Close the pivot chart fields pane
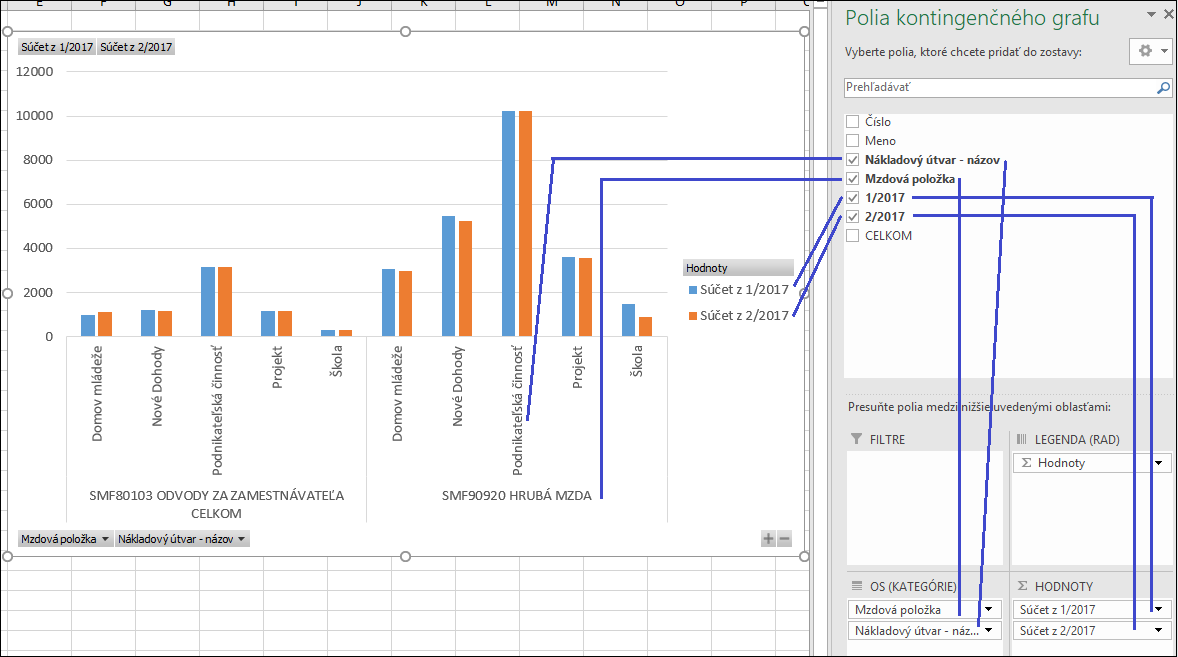Screen dimensions: 1178x657 pyautogui.click(x=1168, y=14)
